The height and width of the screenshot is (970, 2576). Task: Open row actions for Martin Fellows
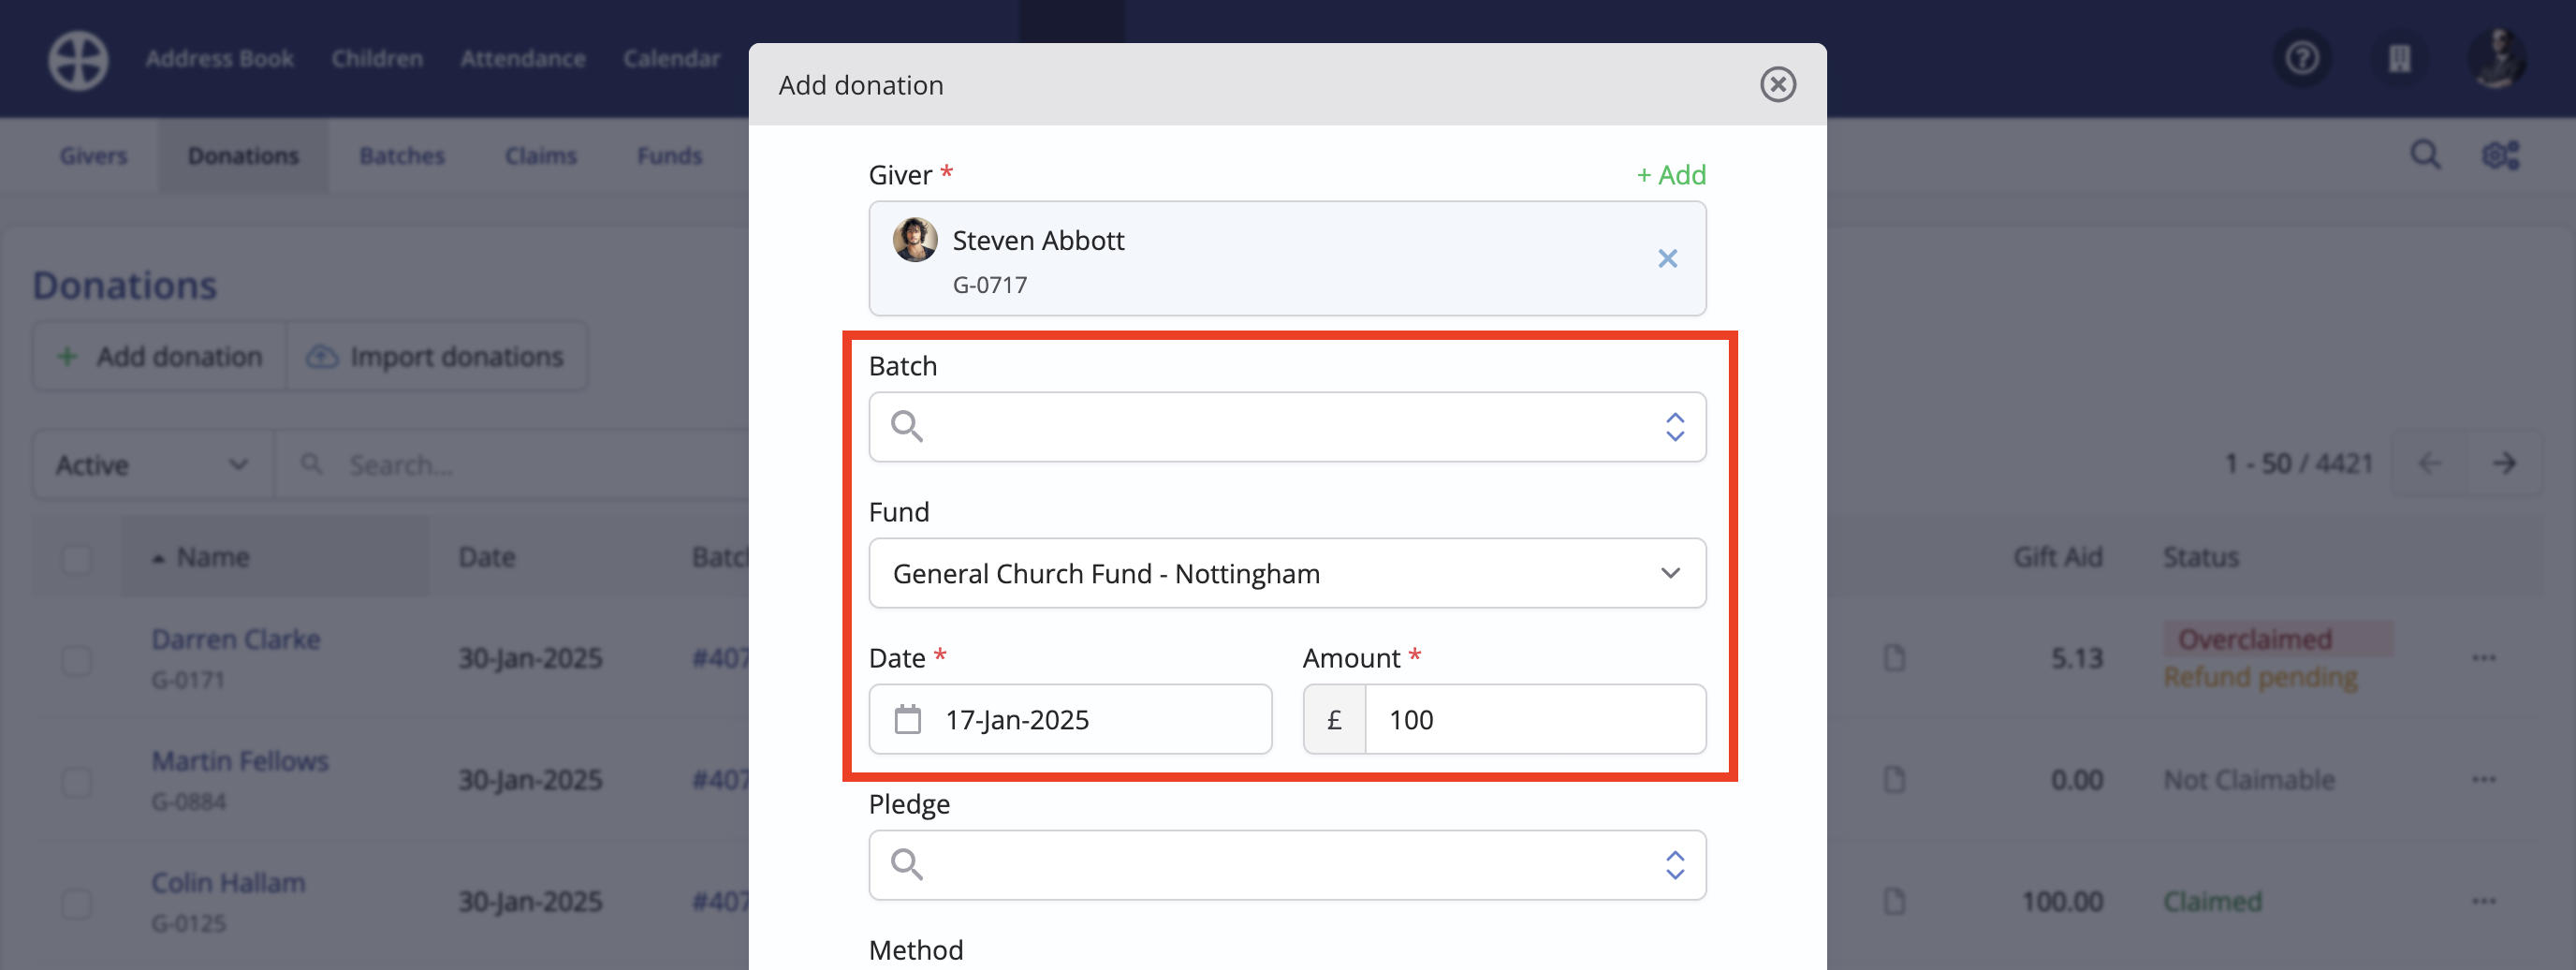2484,780
